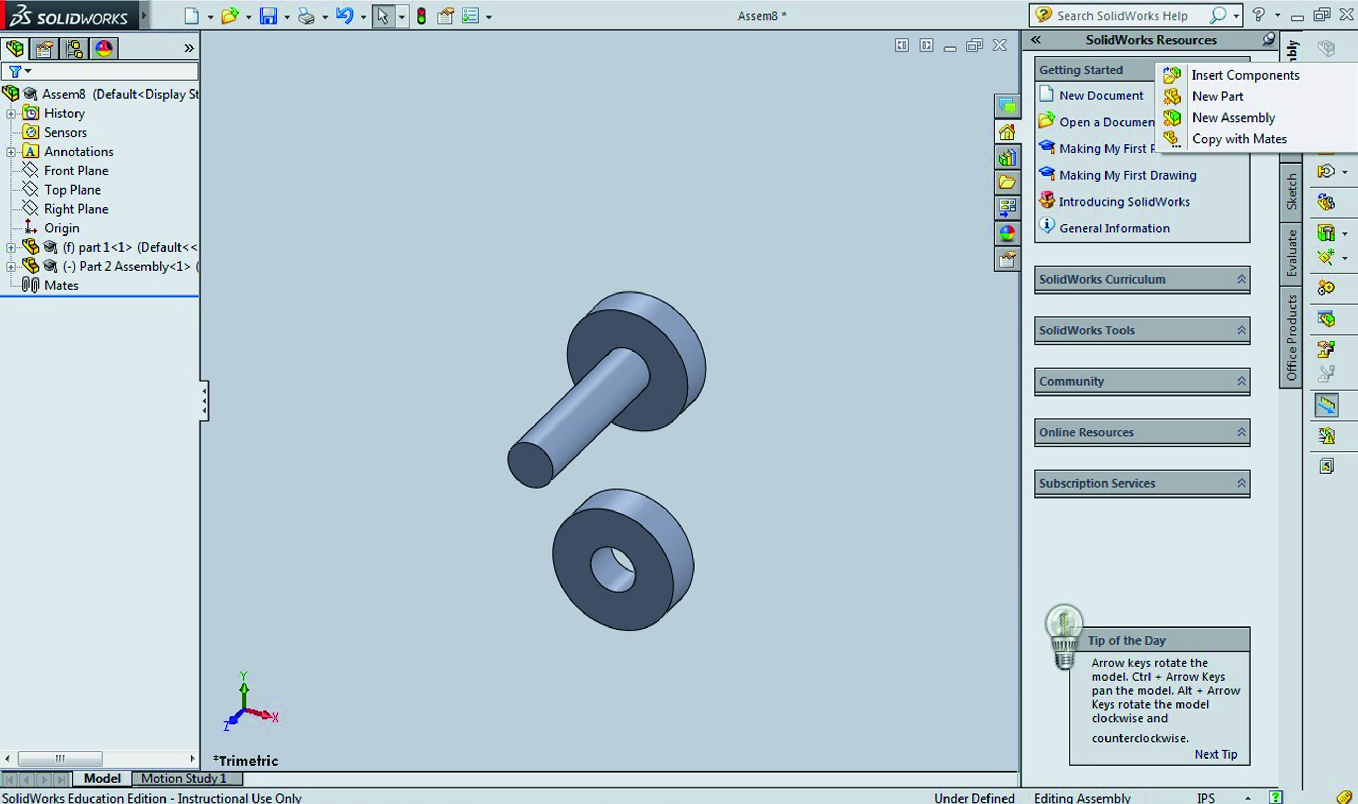Image resolution: width=1358 pixels, height=804 pixels.
Task: Click the filter funnel in the feature tree
Action: coord(15,71)
